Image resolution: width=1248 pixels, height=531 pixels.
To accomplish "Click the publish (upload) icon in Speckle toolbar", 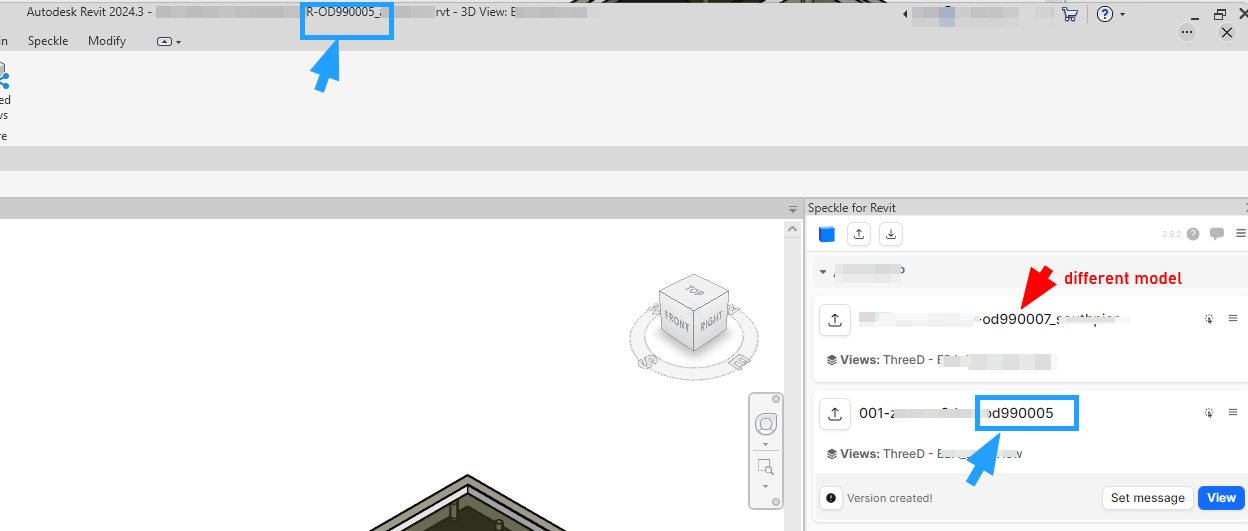I will (x=858, y=234).
